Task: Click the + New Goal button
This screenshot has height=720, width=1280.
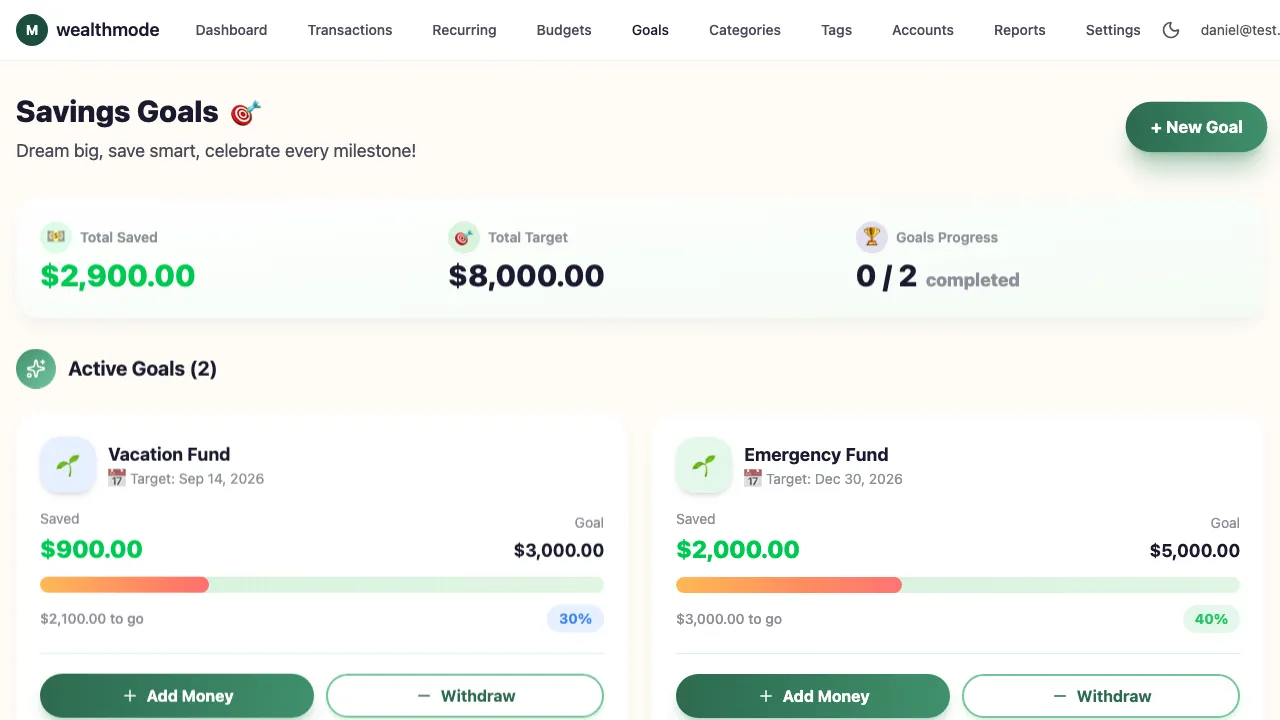Action: (x=1196, y=127)
